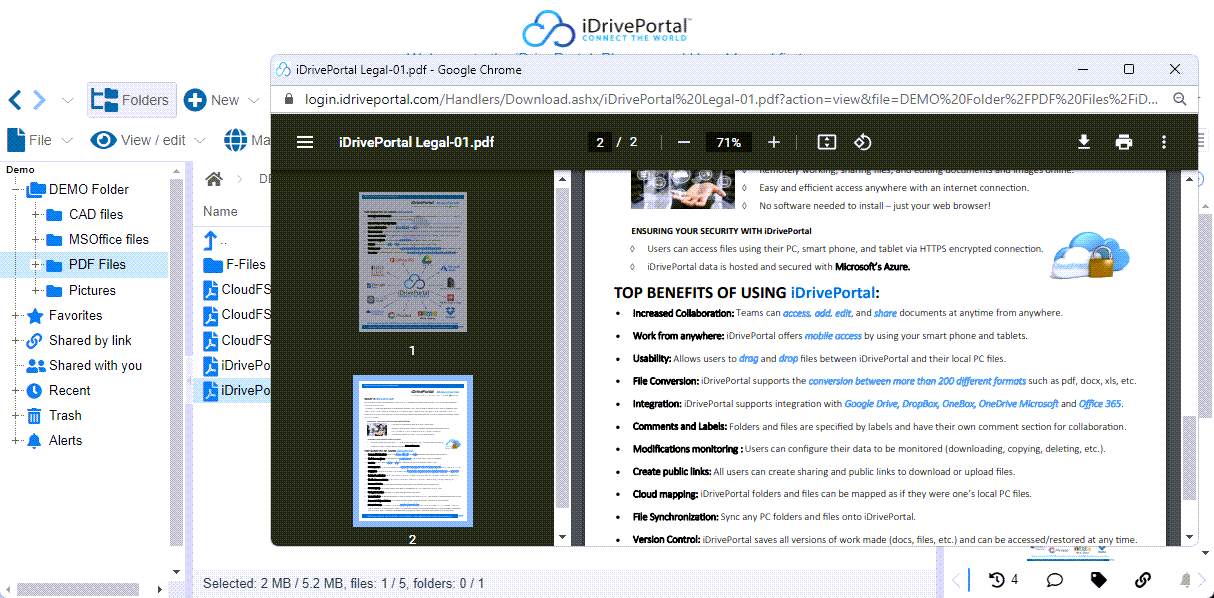Viewport: 1214px width, 598px height.
Task: Zoom in with the plus button
Action: click(773, 142)
